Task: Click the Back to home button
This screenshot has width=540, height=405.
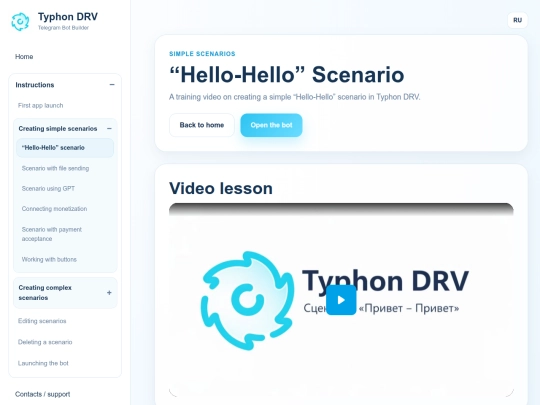Action: pos(202,125)
